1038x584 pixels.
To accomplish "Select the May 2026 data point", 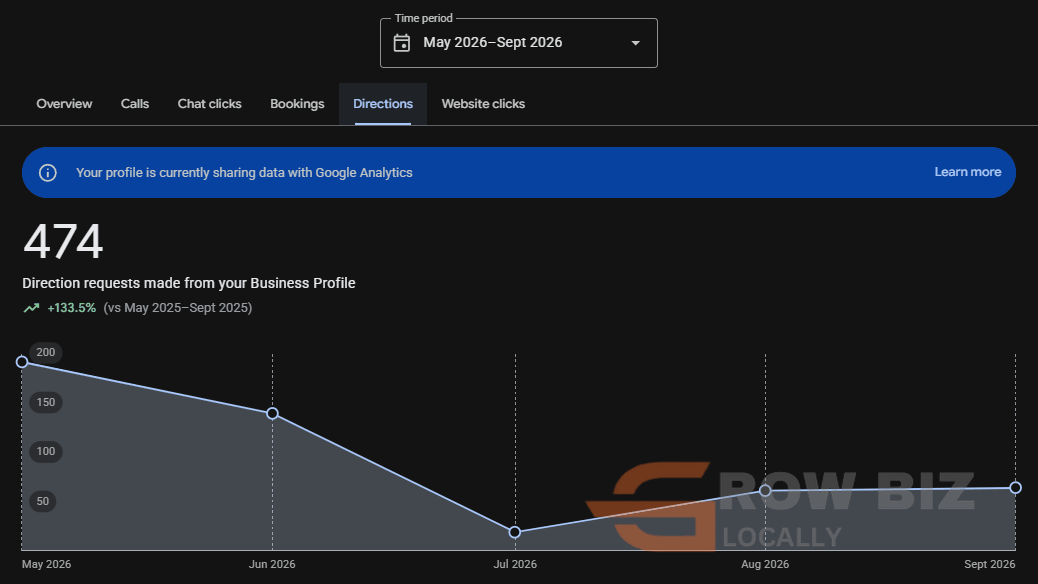I will [x=22, y=362].
